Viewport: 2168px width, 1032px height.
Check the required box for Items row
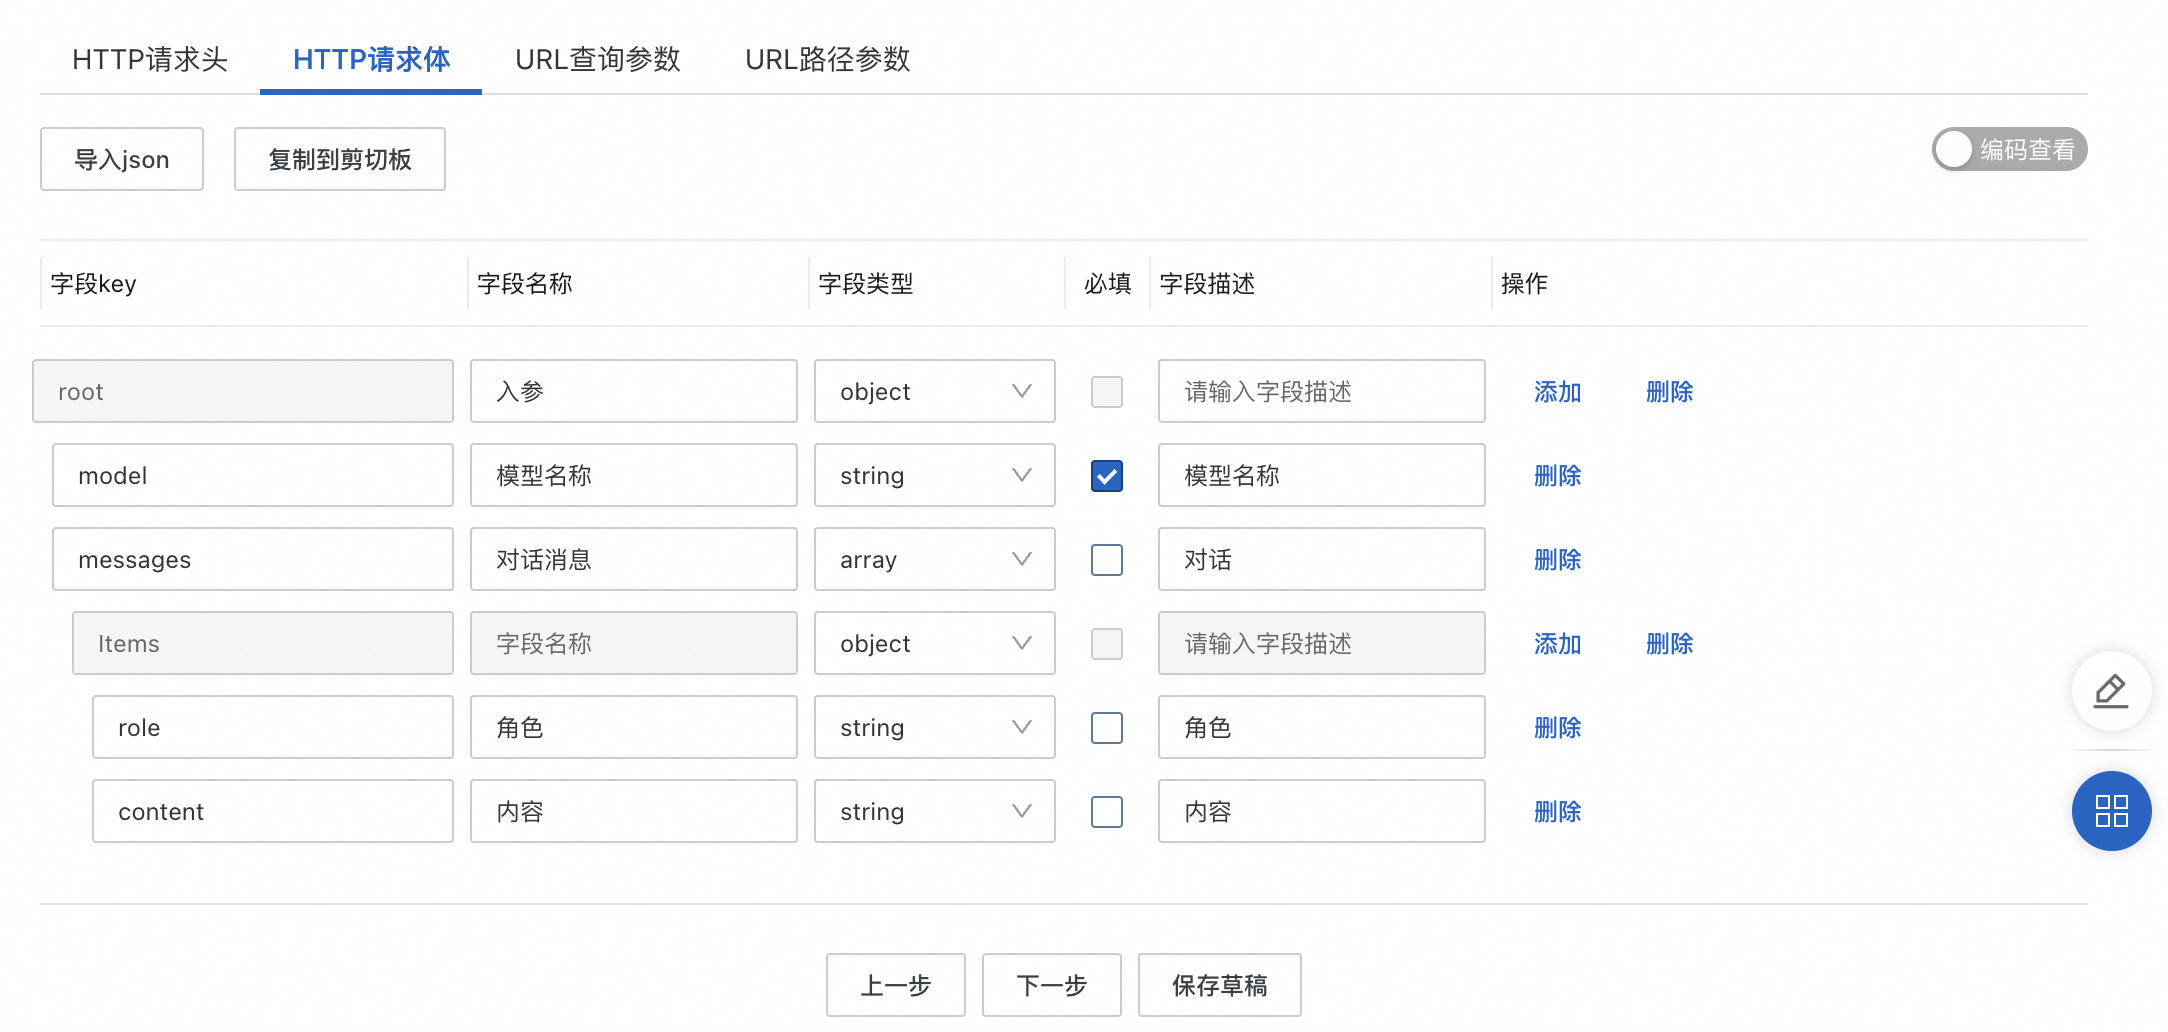coord(1107,644)
